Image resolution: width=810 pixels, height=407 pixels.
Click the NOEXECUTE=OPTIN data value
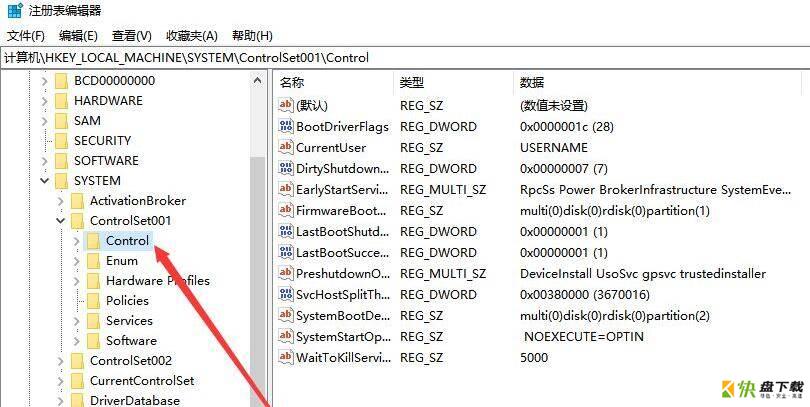584,337
